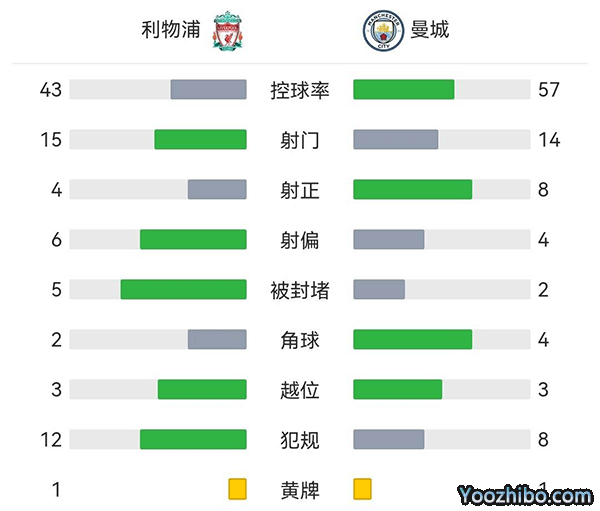Image resolution: width=600 pixels, height=511 pixels.
Task: Click the 越位 stat label
Action: (300, 390)
